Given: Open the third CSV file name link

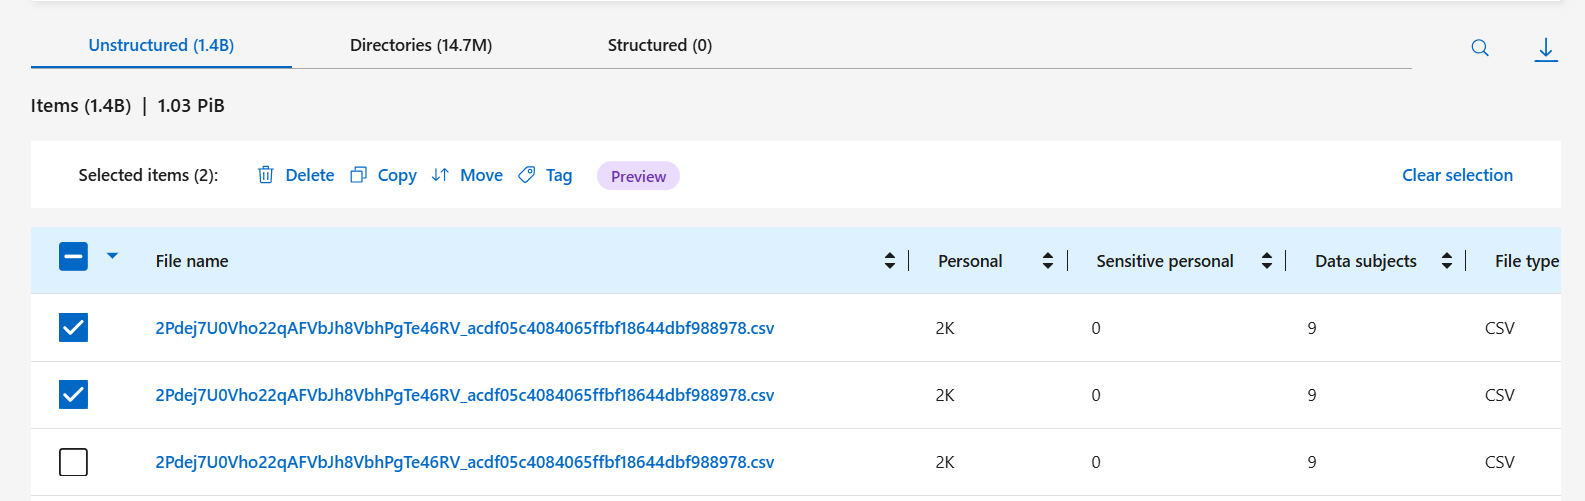Looking at the screenshot, I should tap(464, 462).
